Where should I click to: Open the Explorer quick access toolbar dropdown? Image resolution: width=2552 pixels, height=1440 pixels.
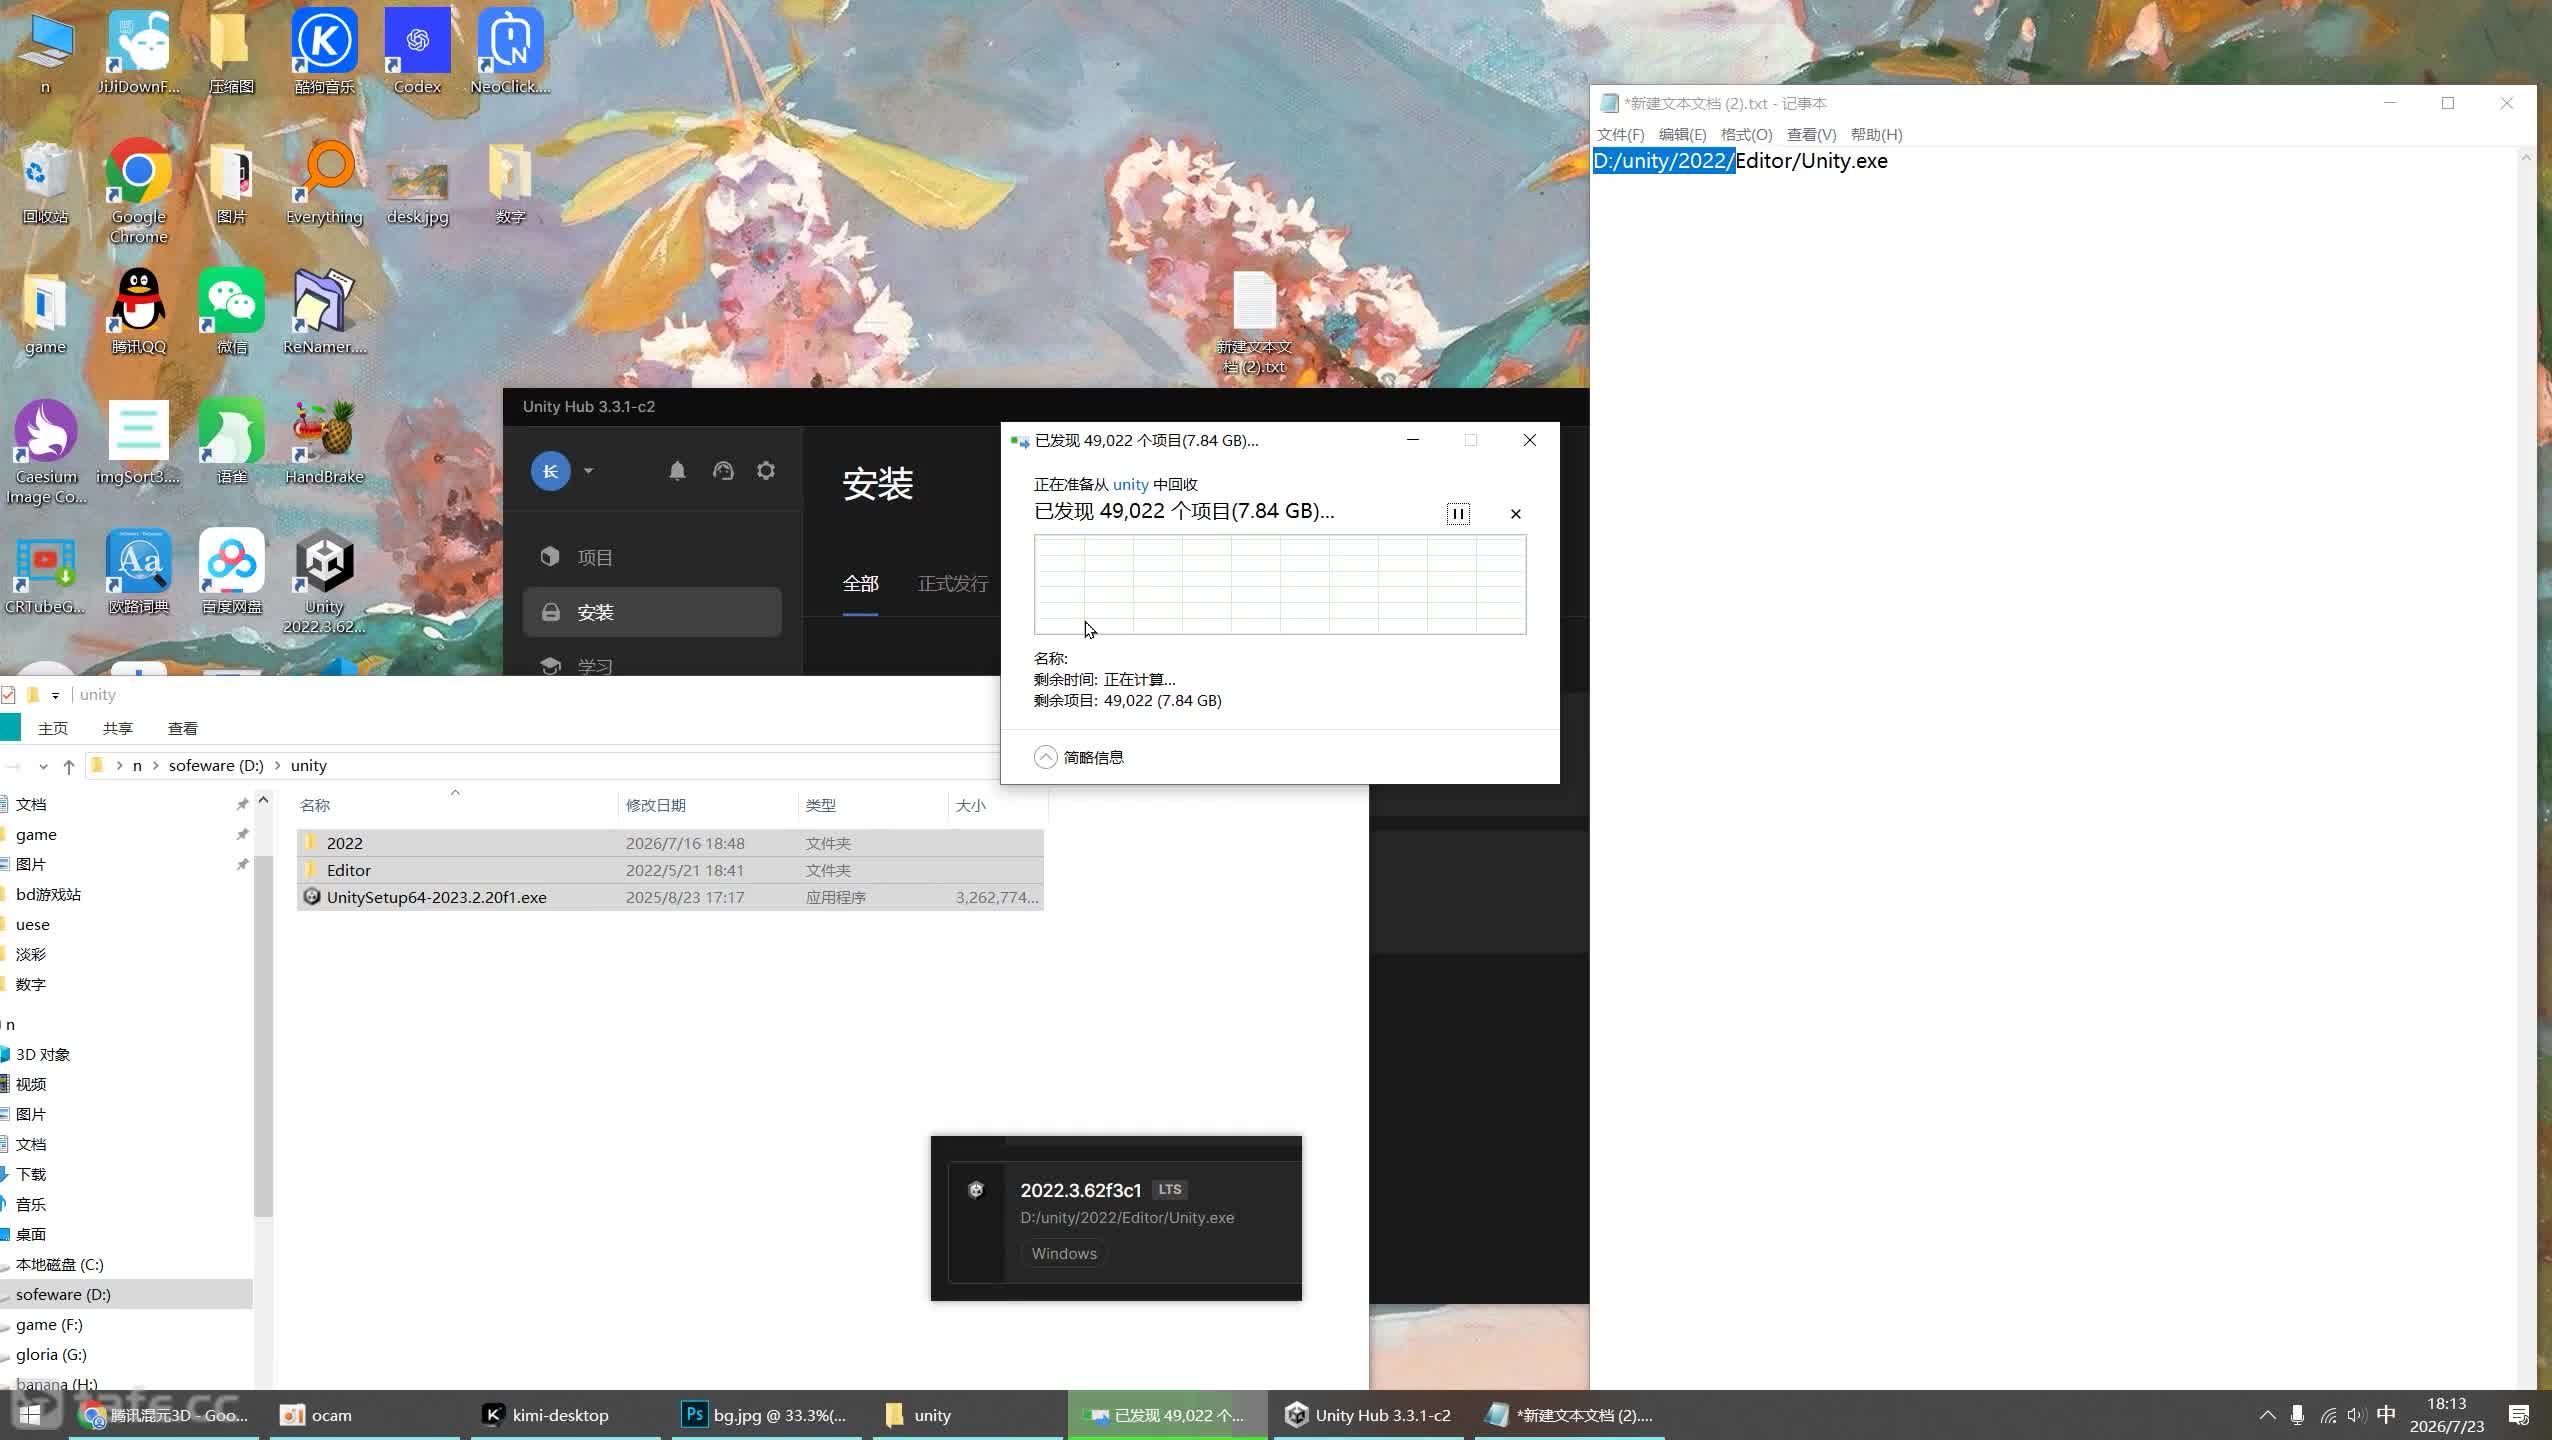point(55,695)
